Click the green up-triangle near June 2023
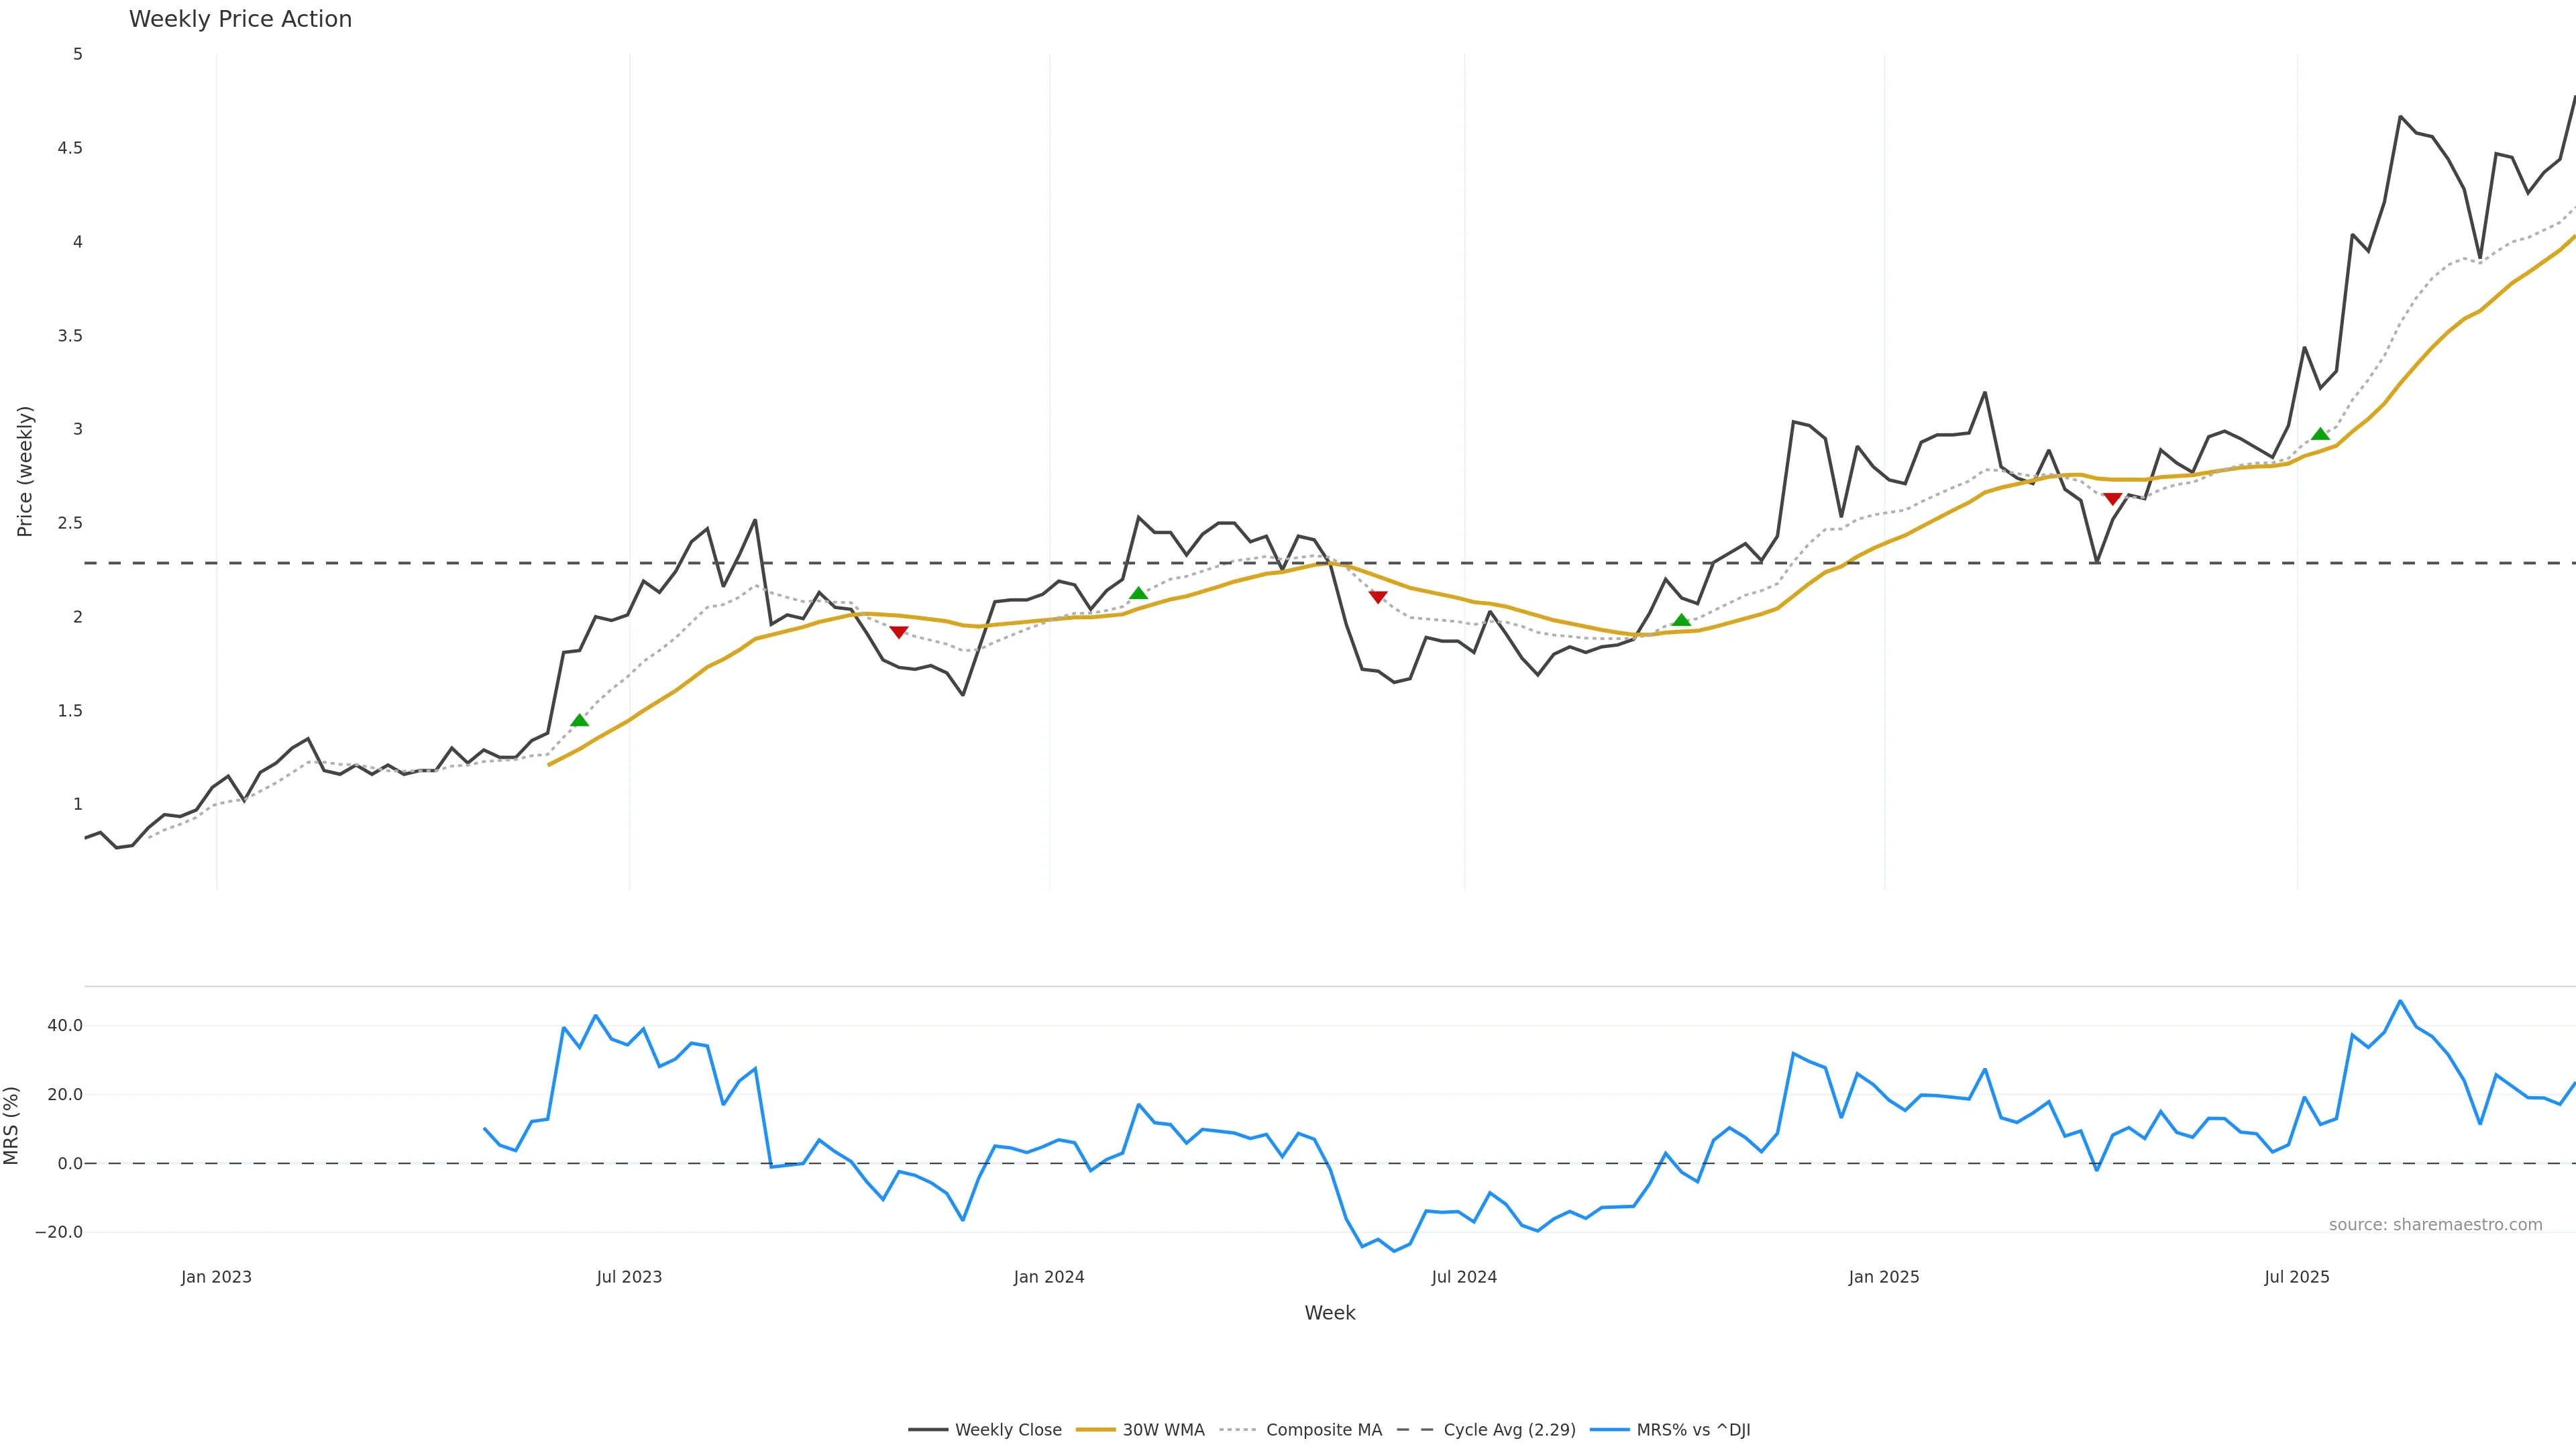2576x1449 pixels. (579, 720)
